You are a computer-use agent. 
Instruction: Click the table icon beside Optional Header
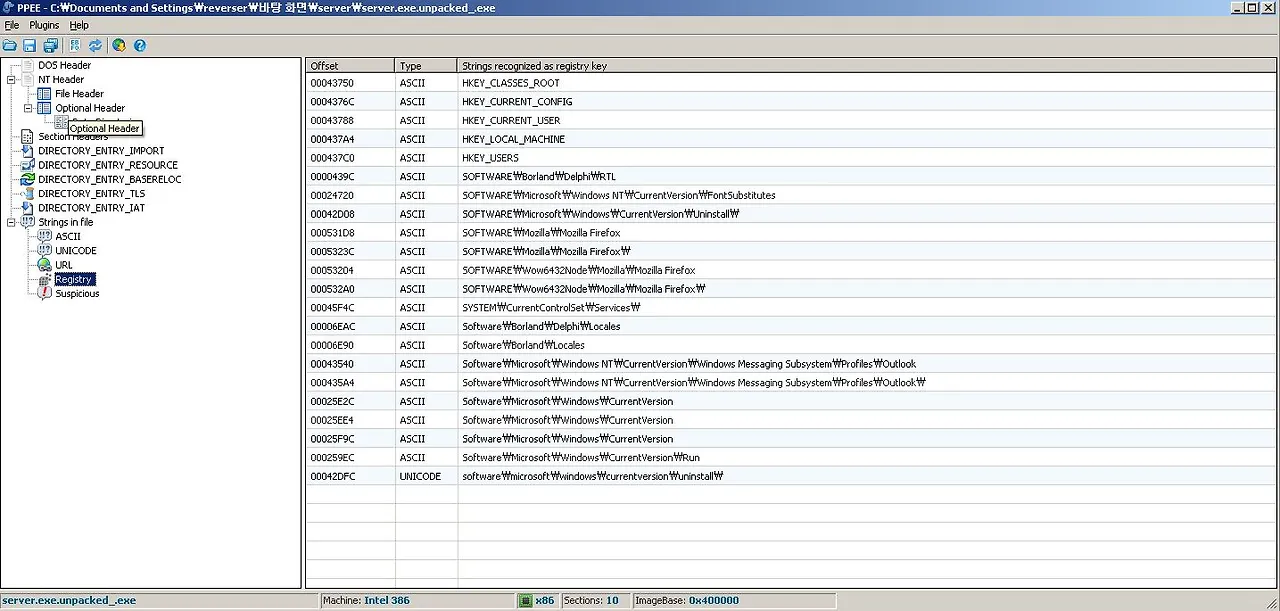click(44, 108)
